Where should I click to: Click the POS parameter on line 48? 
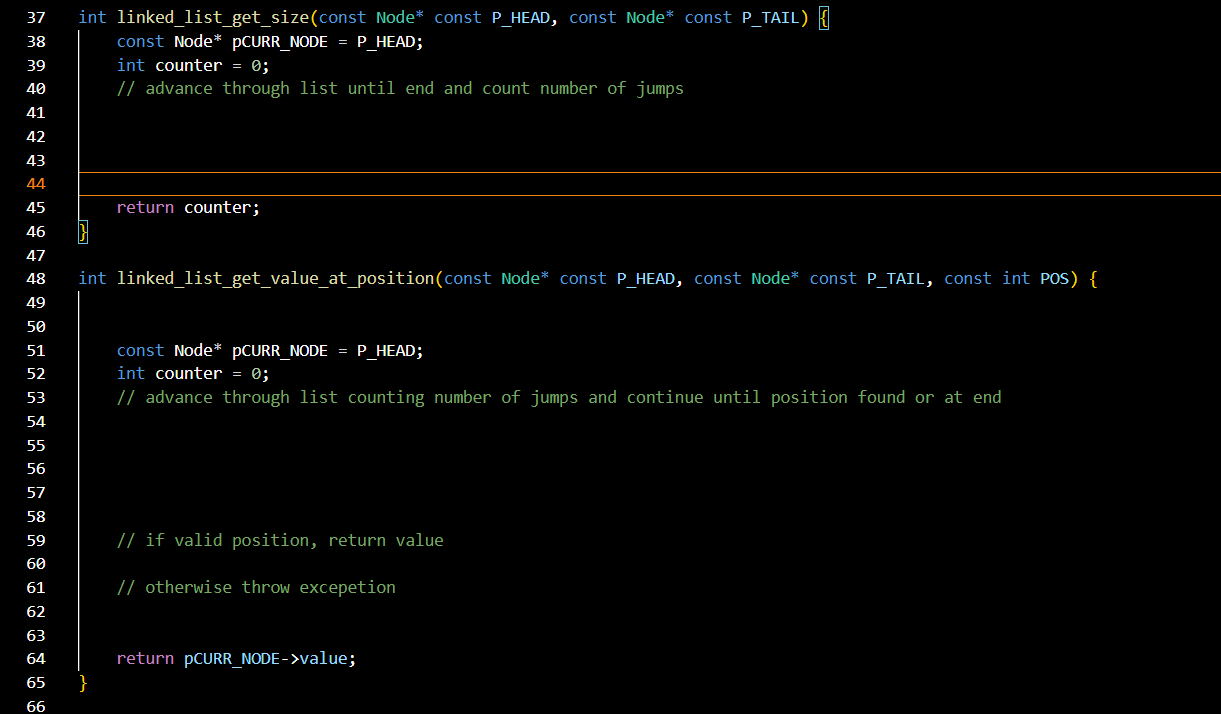tap(1054, 278)
